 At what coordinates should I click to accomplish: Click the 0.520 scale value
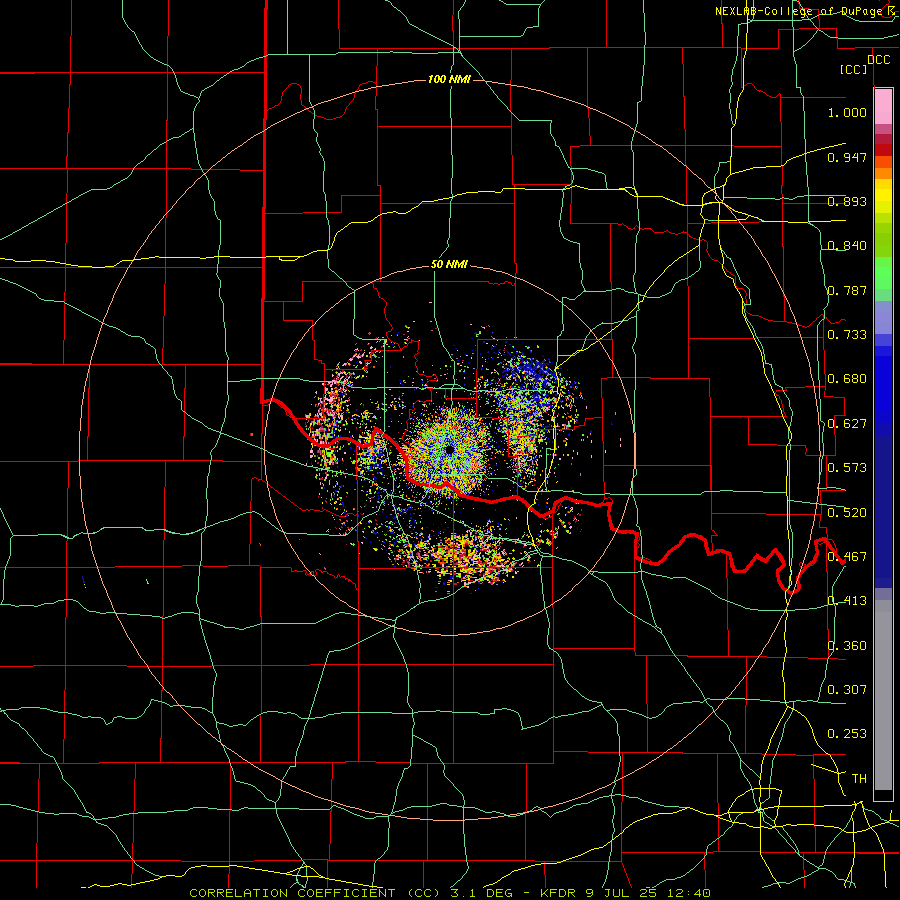click(x=847, y=513)
